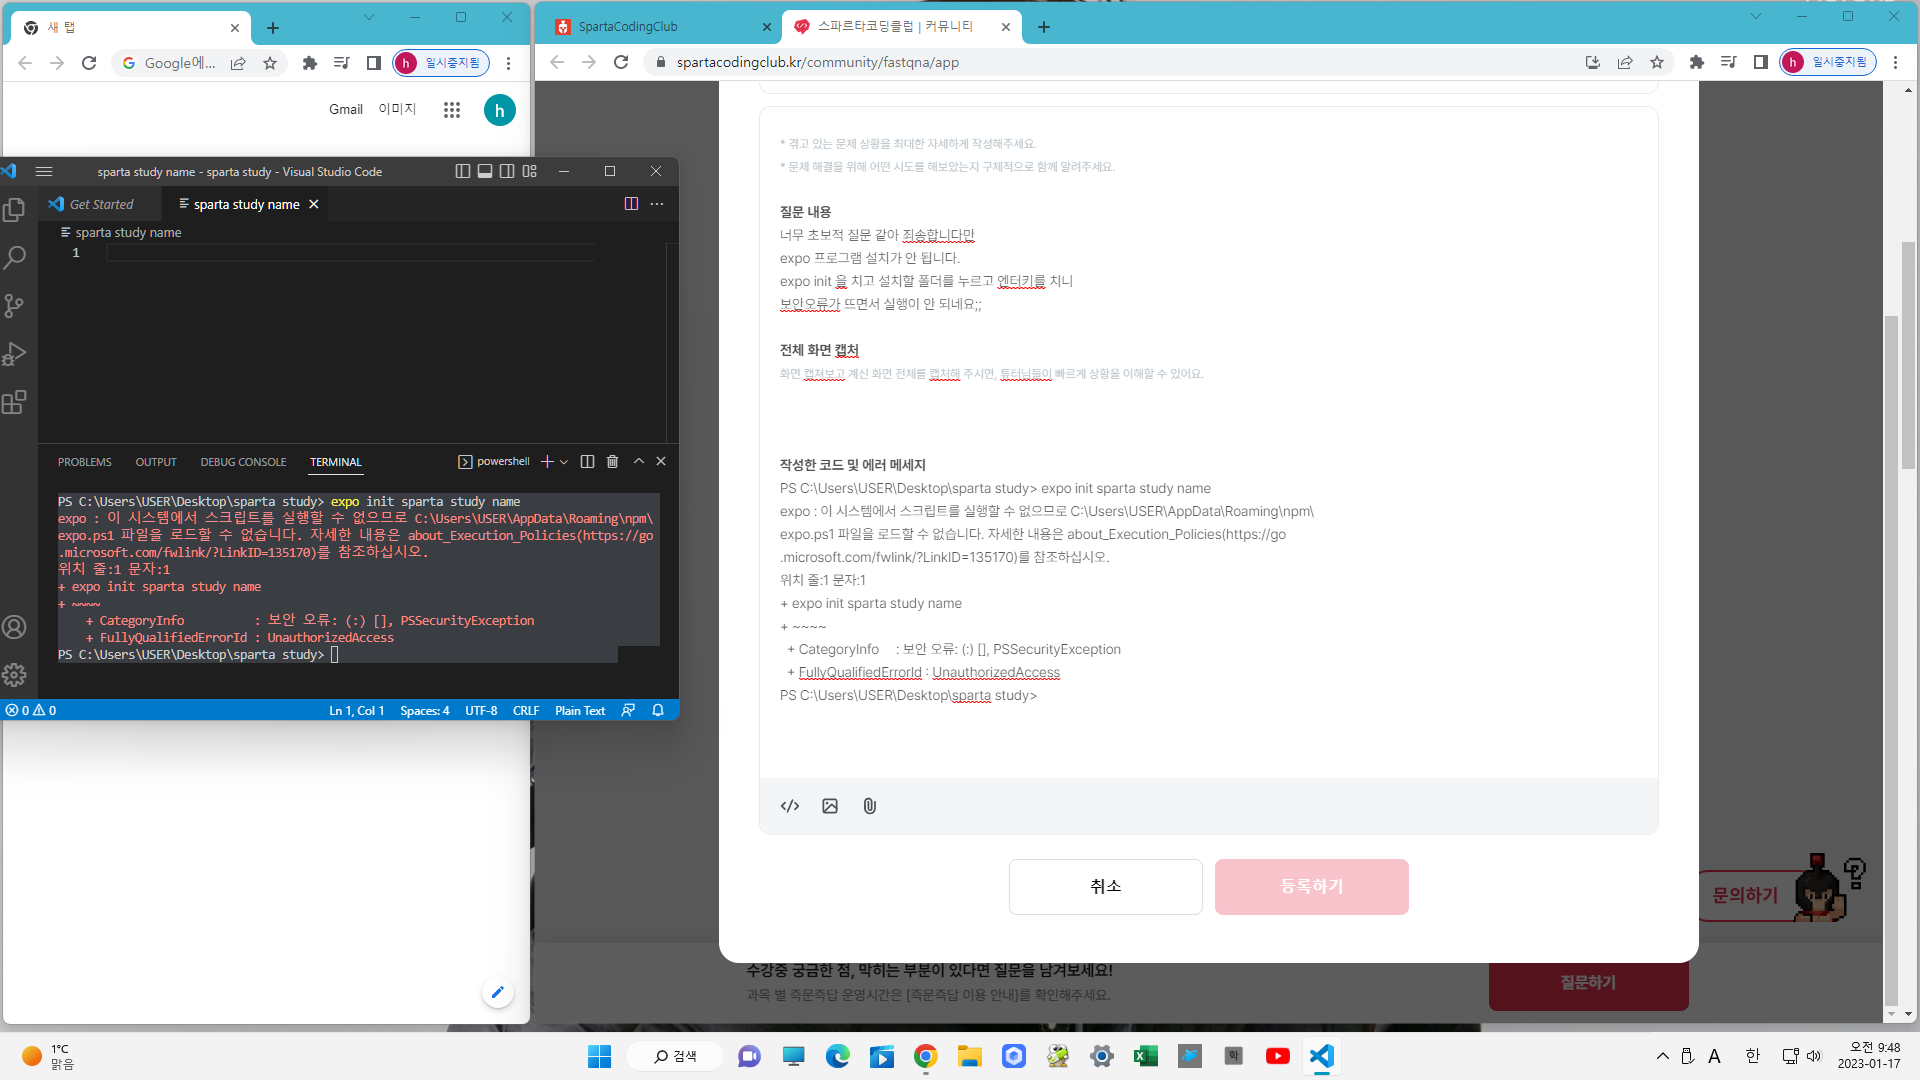Insert an image into the question form

click(x=830, y=806)
